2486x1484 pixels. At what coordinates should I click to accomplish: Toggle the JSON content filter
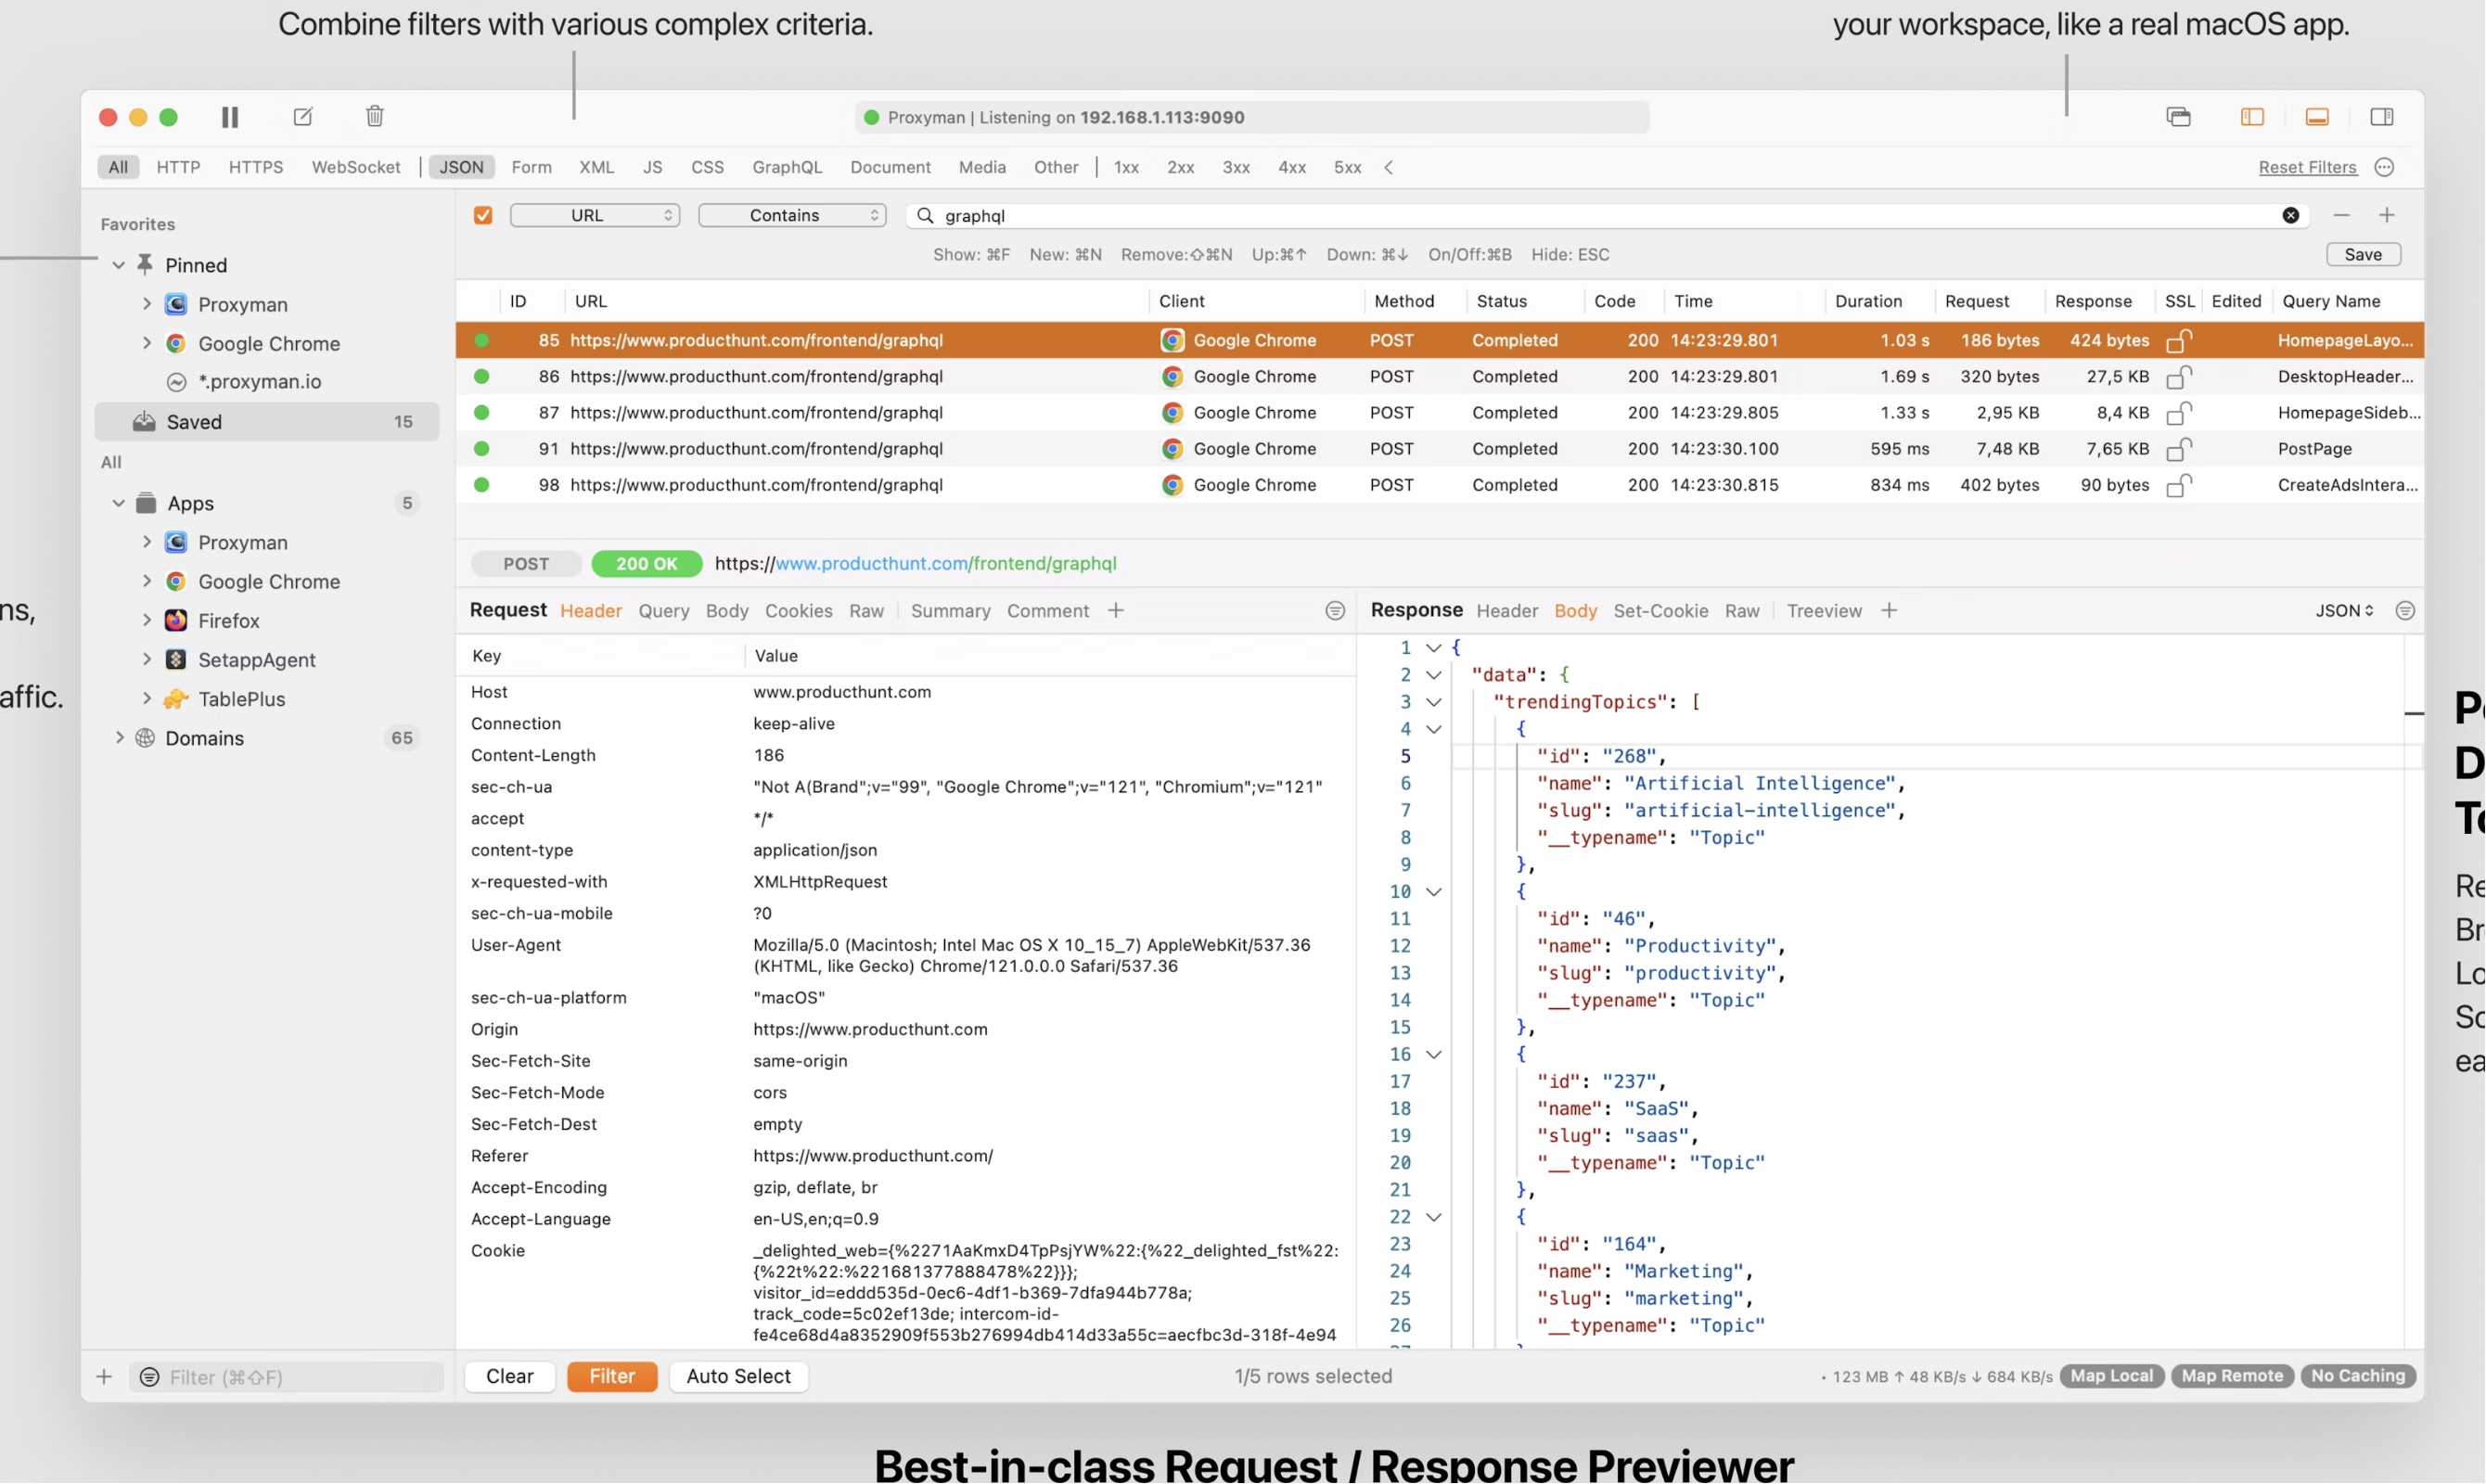point(461,167)
